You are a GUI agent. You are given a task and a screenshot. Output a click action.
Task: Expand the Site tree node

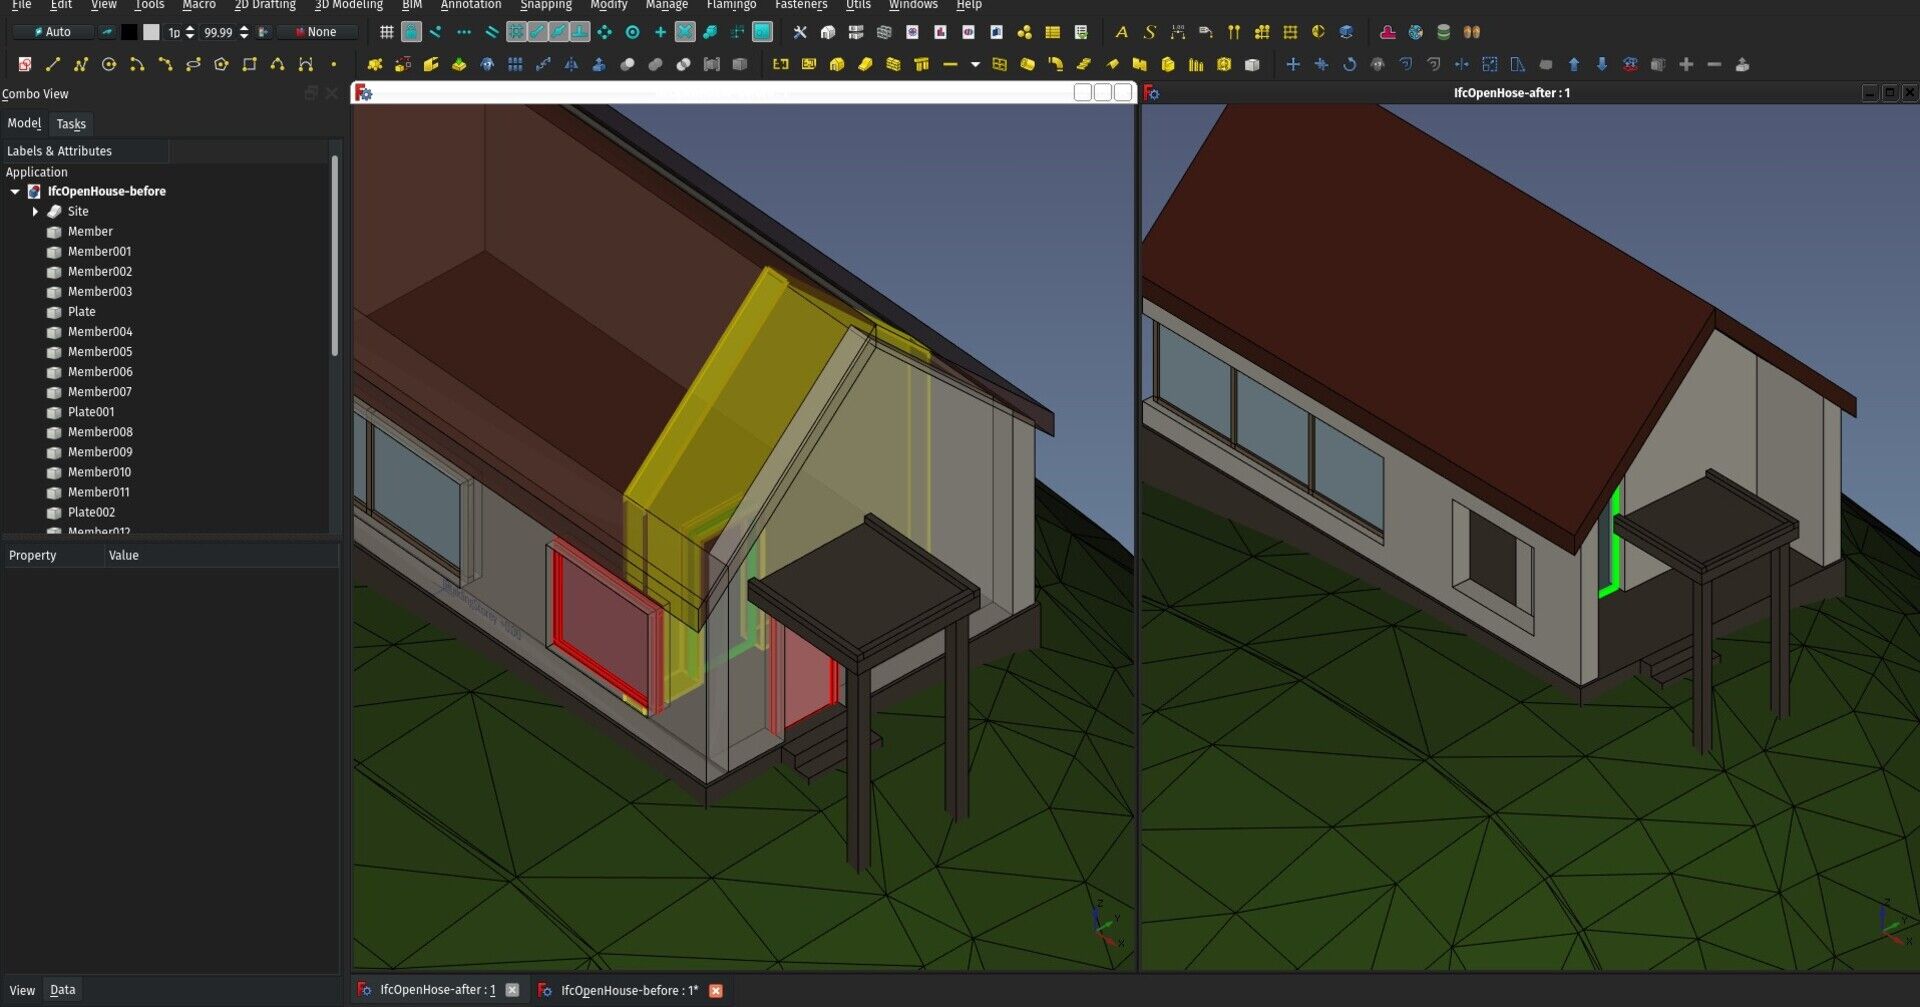(x=35, y=212)
